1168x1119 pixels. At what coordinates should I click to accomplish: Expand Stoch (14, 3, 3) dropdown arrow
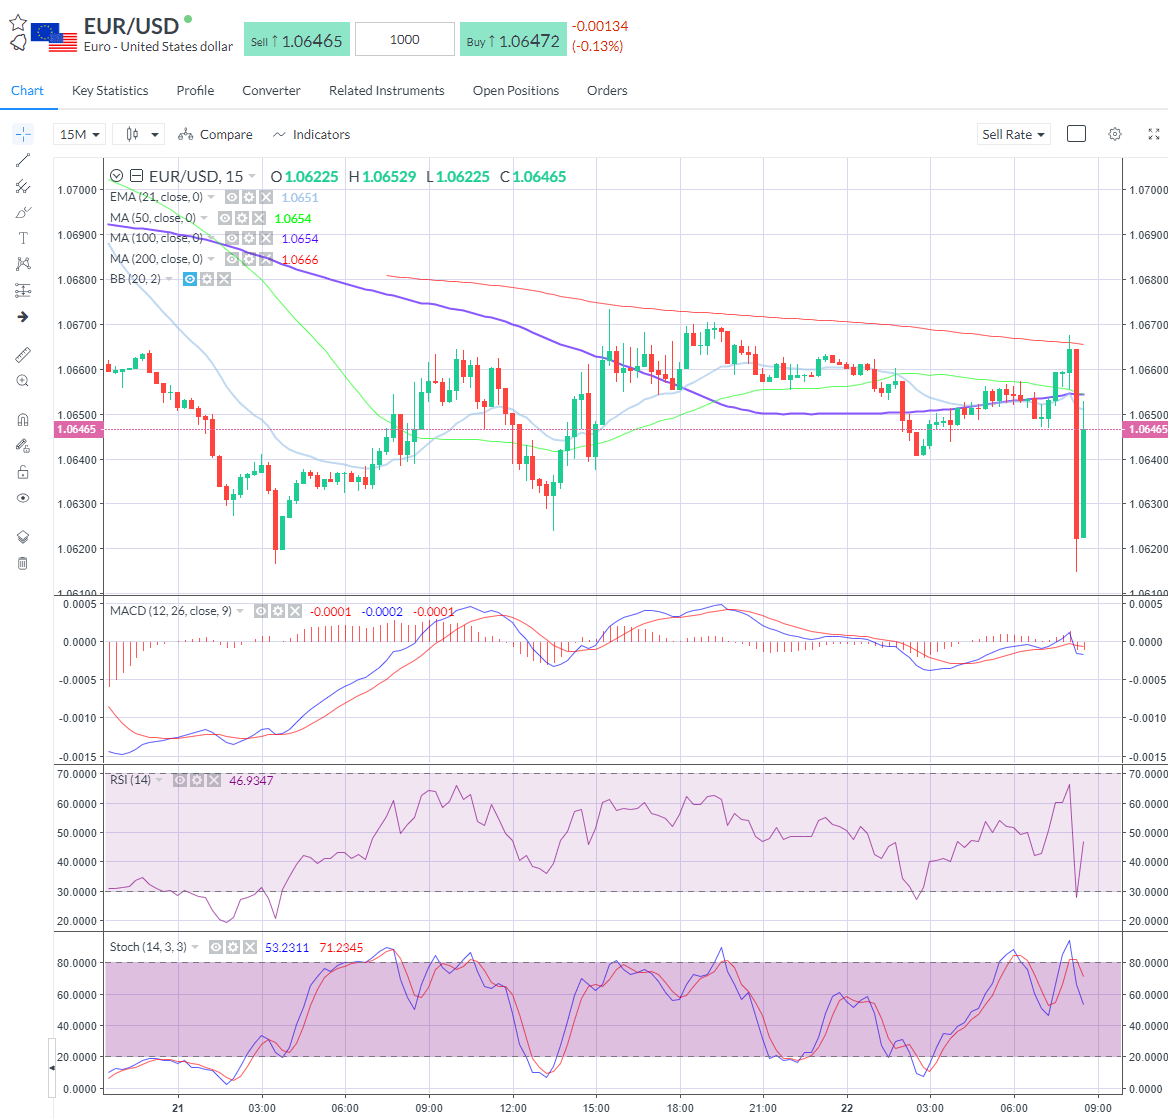(195, 947)
